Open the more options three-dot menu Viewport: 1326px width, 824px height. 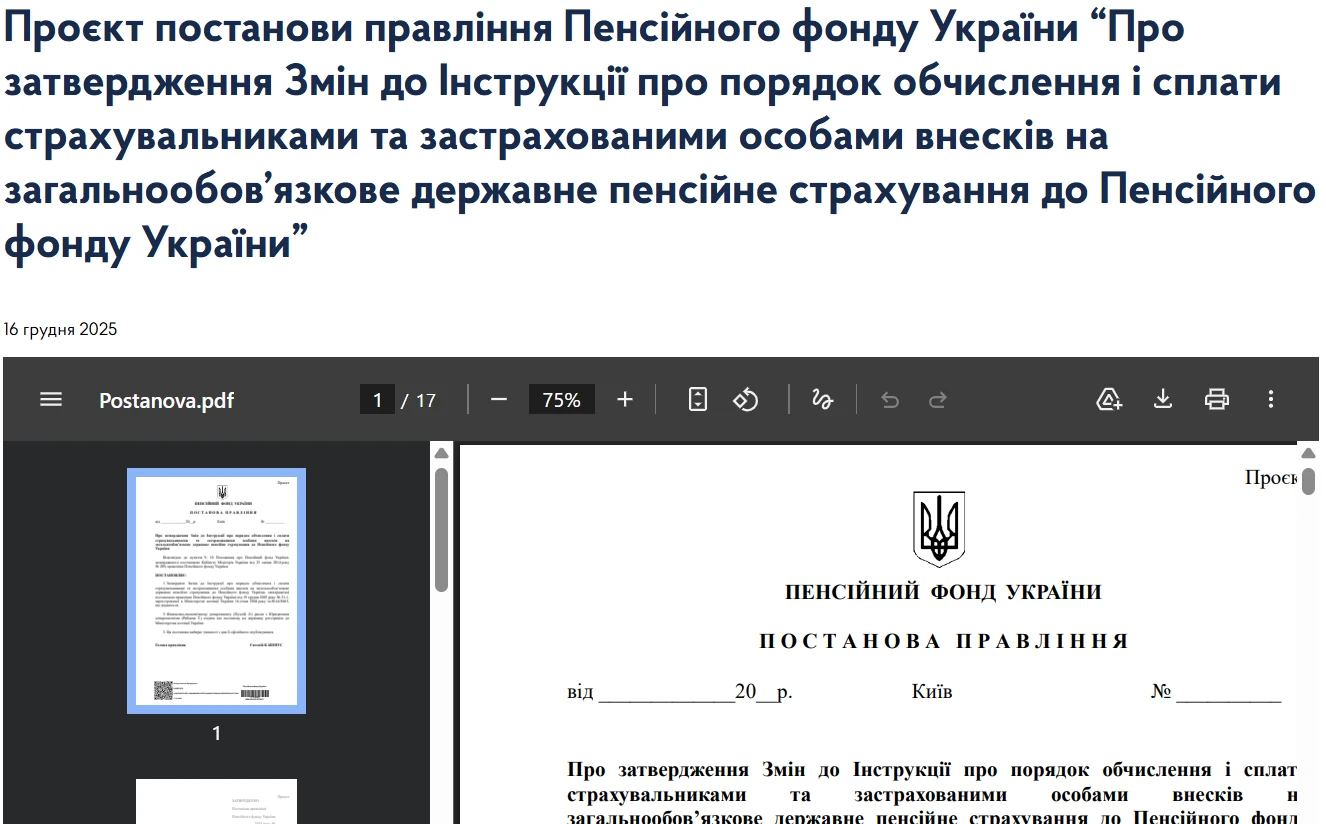pos(1271,398)
